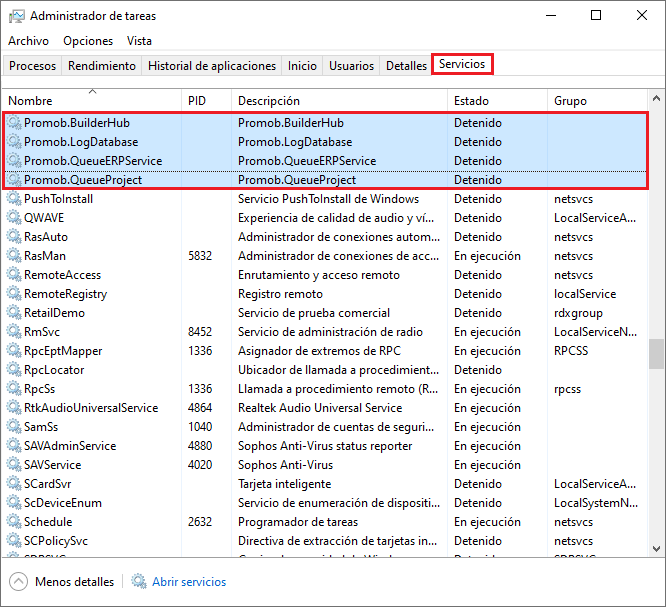Screen dimensions: 666x607
Task: Switch to the Procesos tab
Action: (32, 66)
